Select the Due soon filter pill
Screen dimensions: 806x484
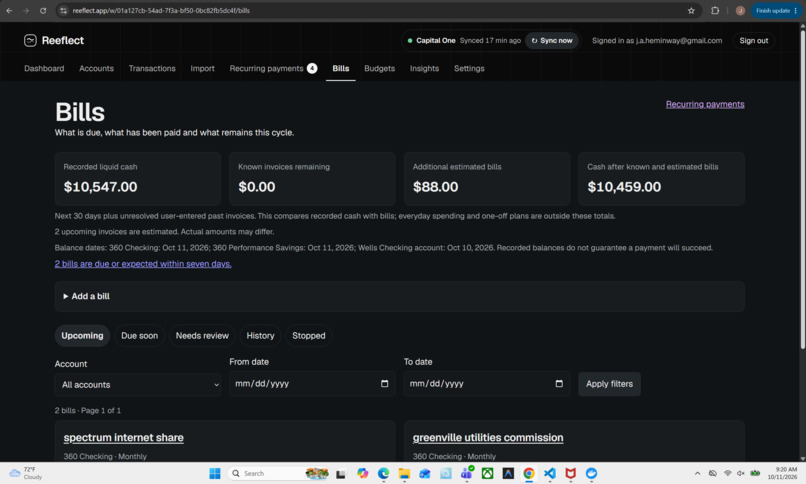coord(139,336)
